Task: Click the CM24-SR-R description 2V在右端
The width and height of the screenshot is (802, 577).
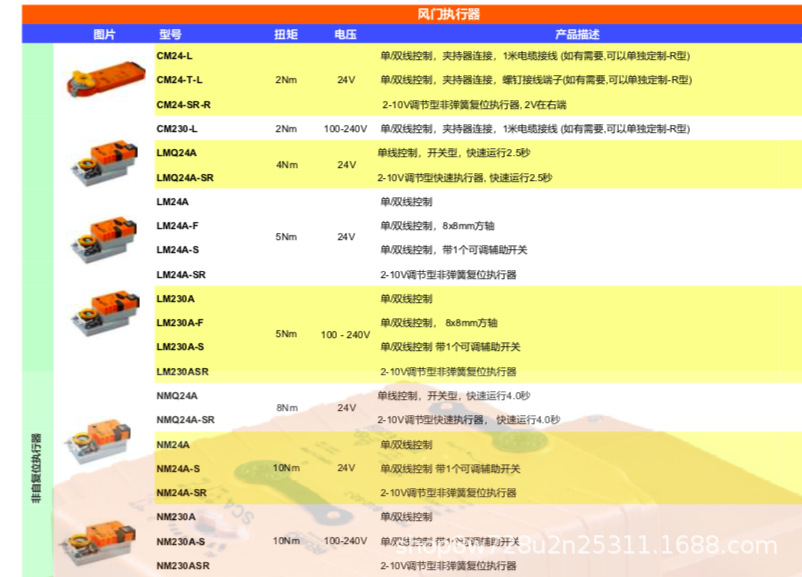Action: point(545,105)
